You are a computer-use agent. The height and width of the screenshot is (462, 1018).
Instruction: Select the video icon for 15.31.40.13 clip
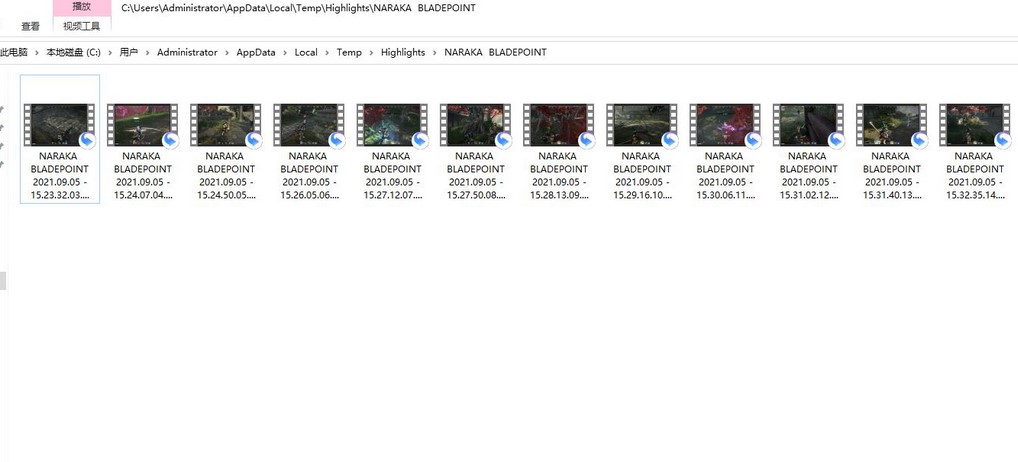coord(890,125)
